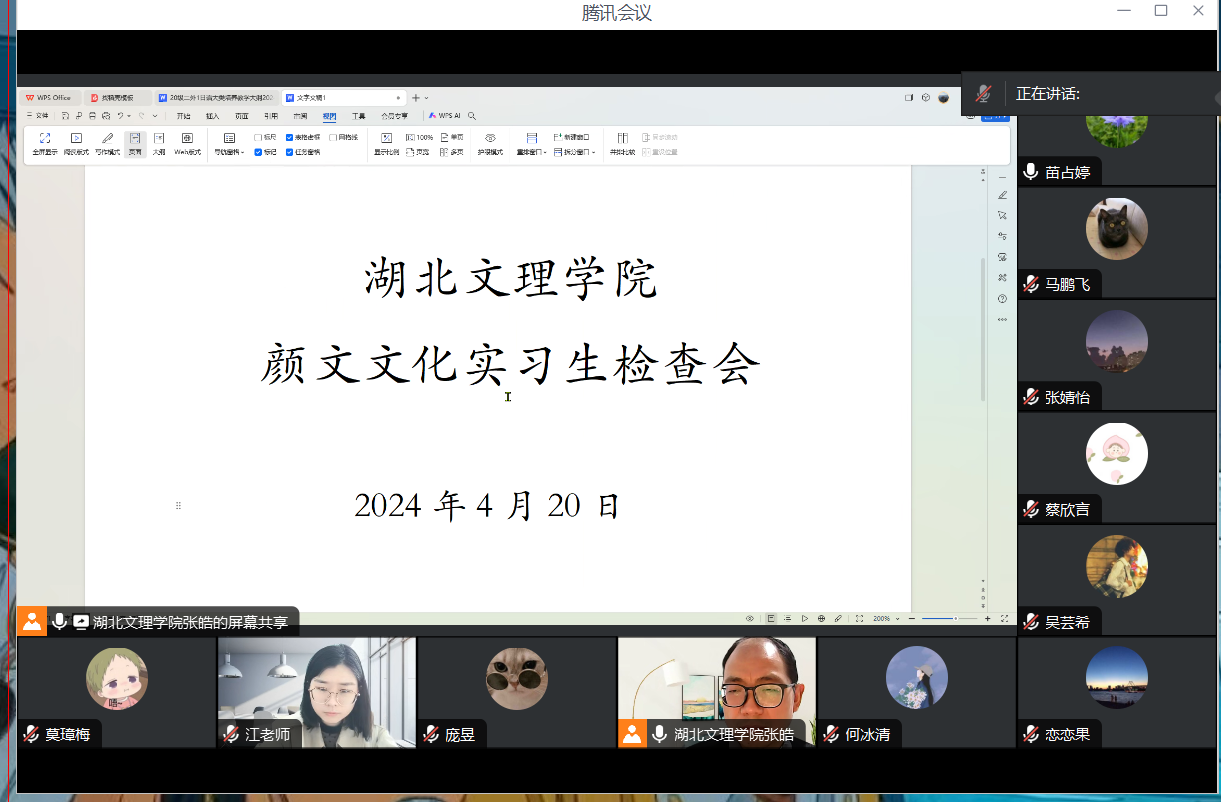The width and height of the screenshot is (1221, 802).
Task: Enable the 网格线 gridlines checkbox
Action: tap(333, 137)
